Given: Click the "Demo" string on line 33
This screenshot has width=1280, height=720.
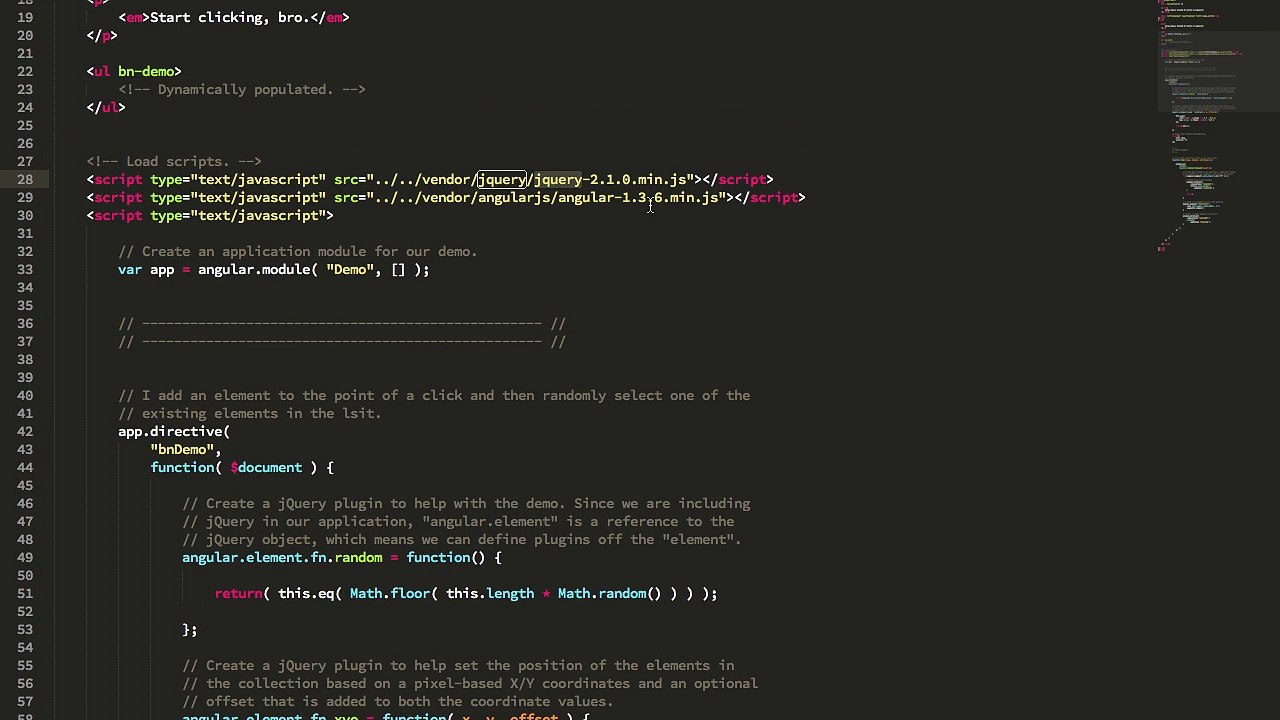Looking at the screenshot, I should (350, 270).
